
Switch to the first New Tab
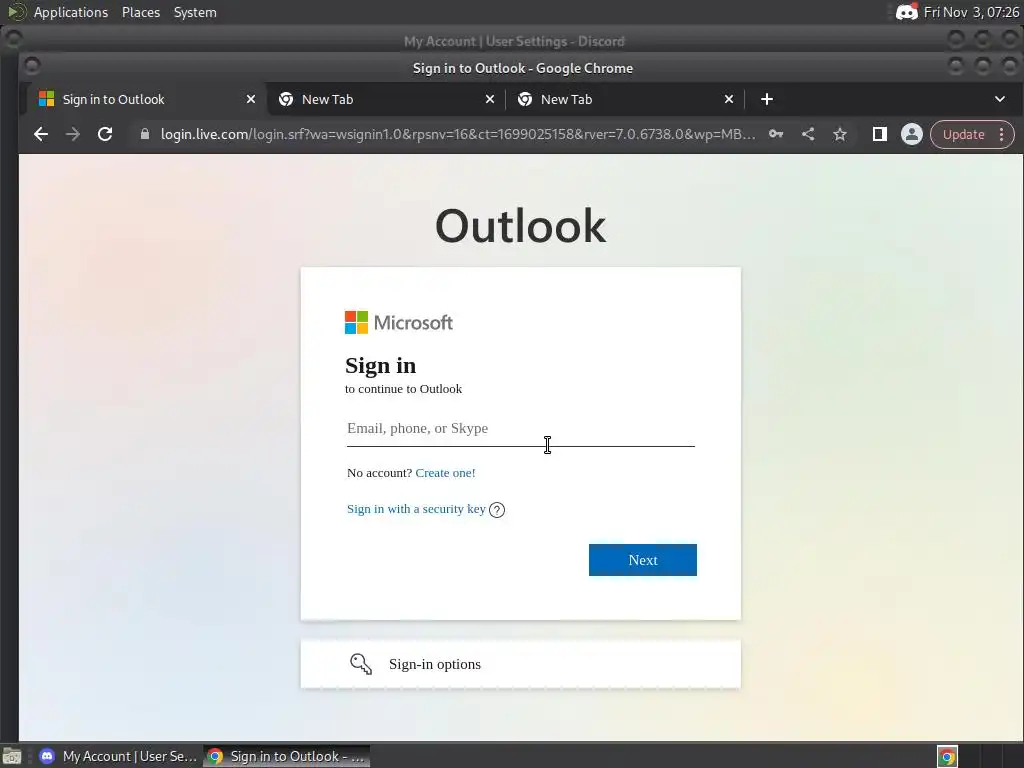point(385,99)
